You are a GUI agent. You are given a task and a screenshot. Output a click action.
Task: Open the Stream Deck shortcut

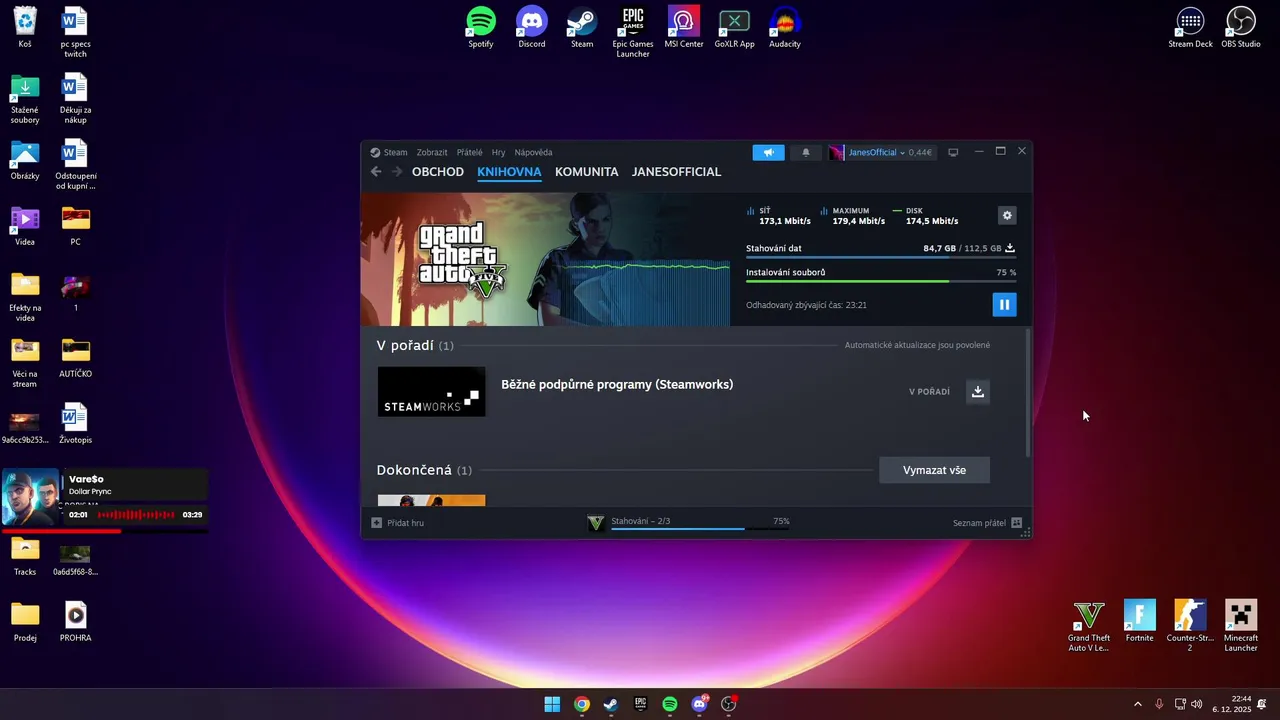[1190, 28]
